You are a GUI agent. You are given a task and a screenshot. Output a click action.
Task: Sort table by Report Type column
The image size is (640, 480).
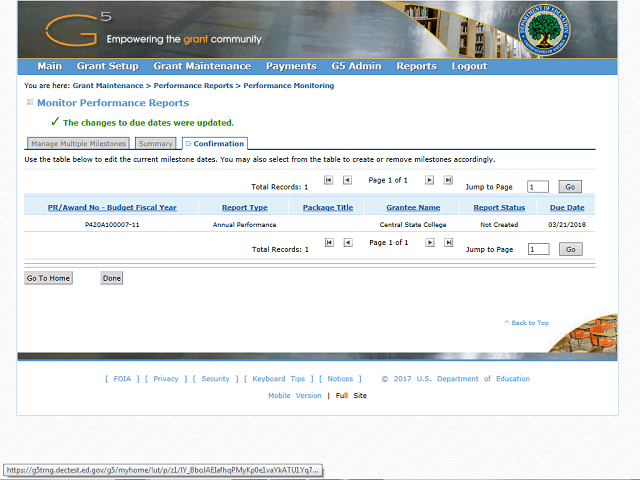point(244,207)
